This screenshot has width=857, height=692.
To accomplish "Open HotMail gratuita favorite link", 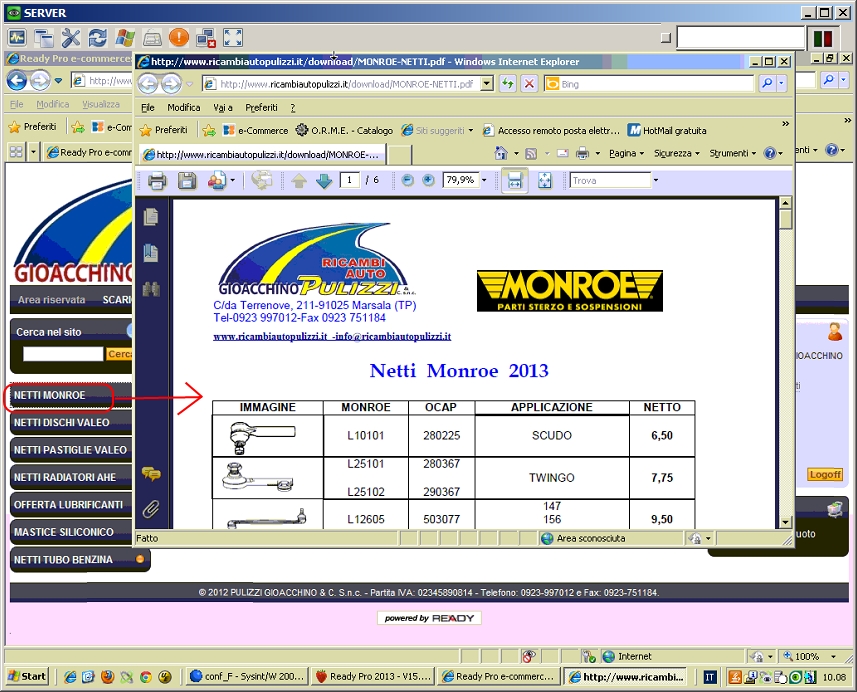I will pyautogui.click(x=667, y=131).
